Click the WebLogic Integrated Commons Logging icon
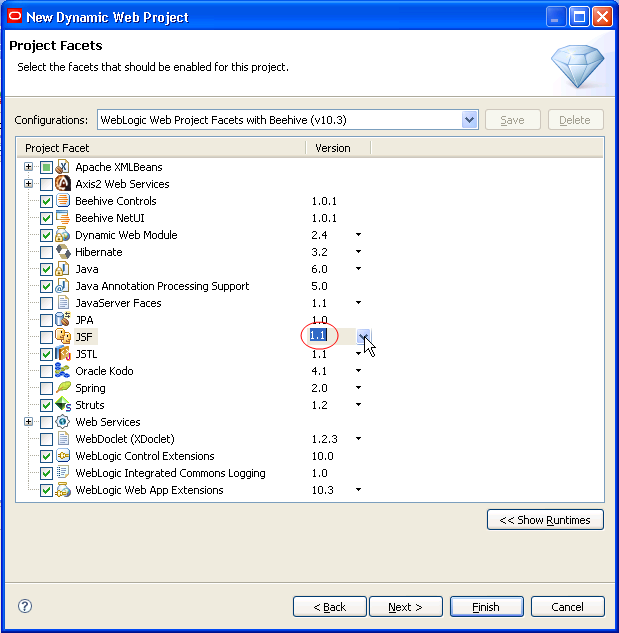This screenshot has height=633, width=619. point(63,473)
